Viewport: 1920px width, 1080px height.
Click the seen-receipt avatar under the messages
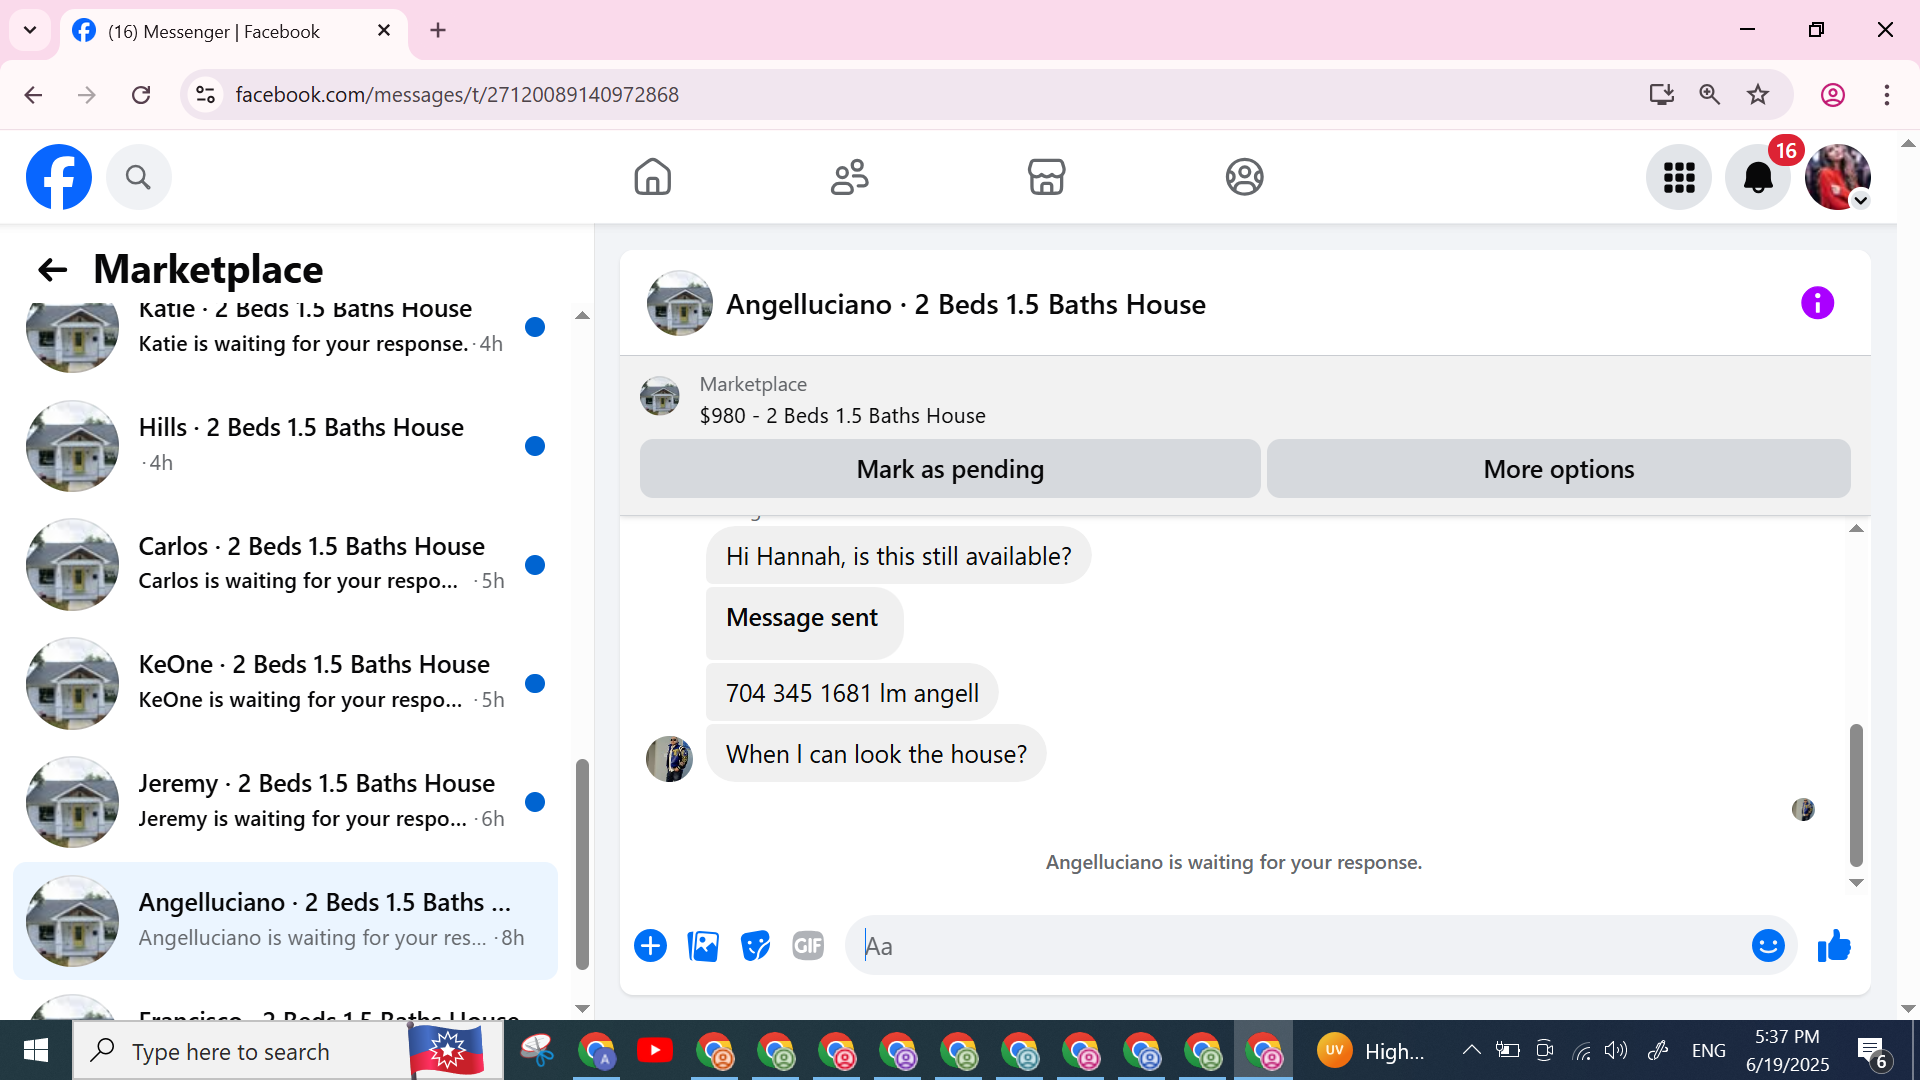tap(1803, 809)
